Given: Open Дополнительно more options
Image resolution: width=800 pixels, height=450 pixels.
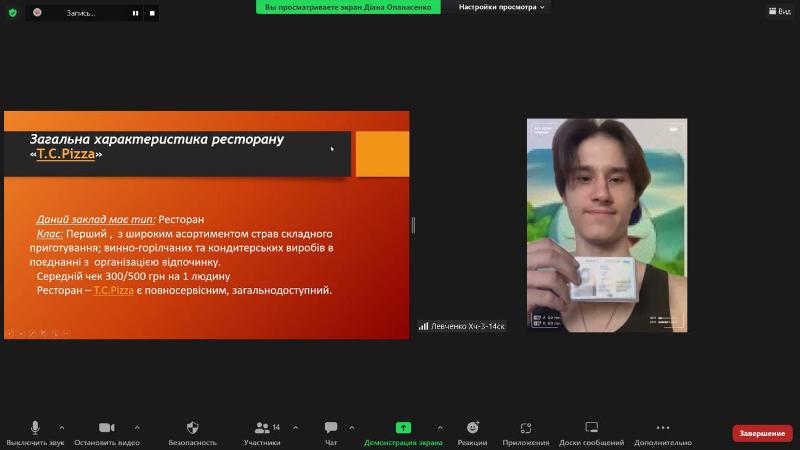Looking at the screenshot, I should [x=663, y=433].
